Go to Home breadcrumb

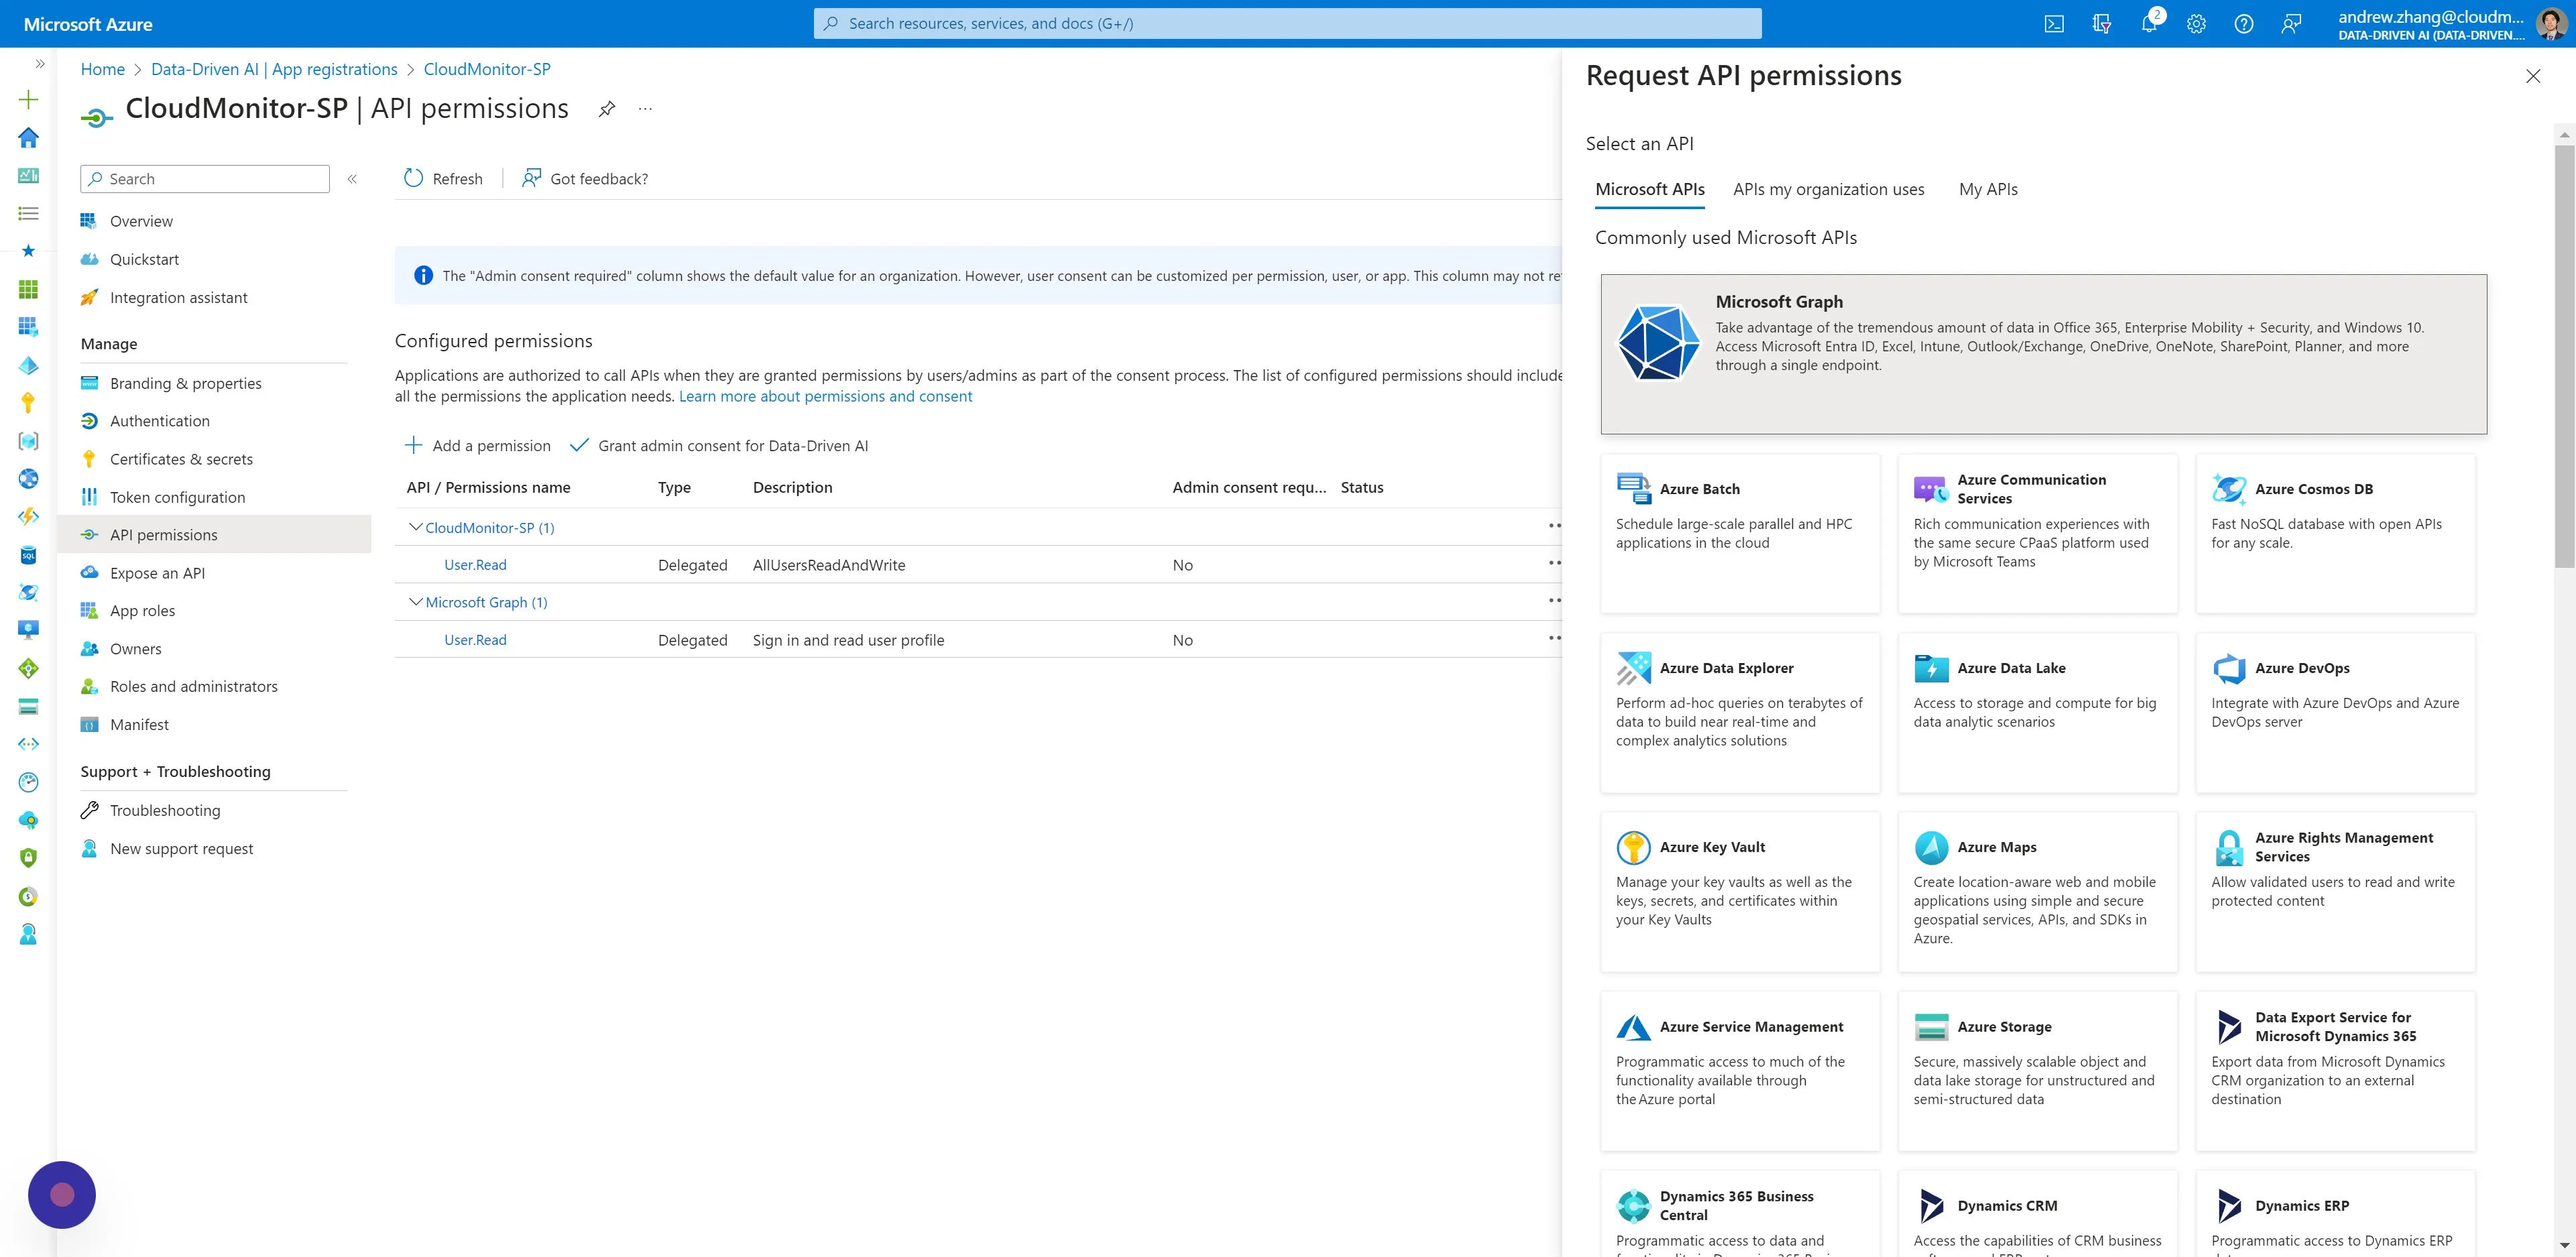(x=102, y=69)
